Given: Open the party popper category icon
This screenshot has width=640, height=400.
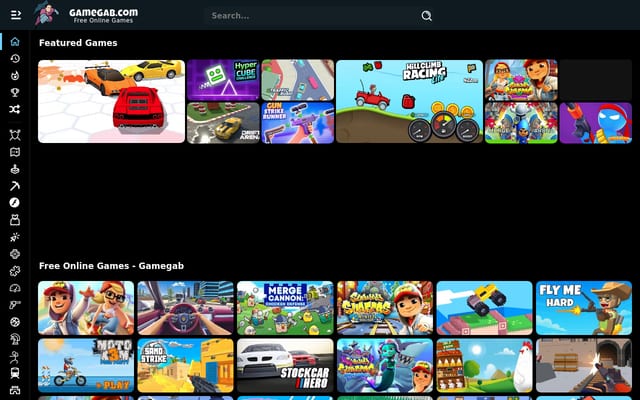Looking at the screenshot, I should pos(15,237).
